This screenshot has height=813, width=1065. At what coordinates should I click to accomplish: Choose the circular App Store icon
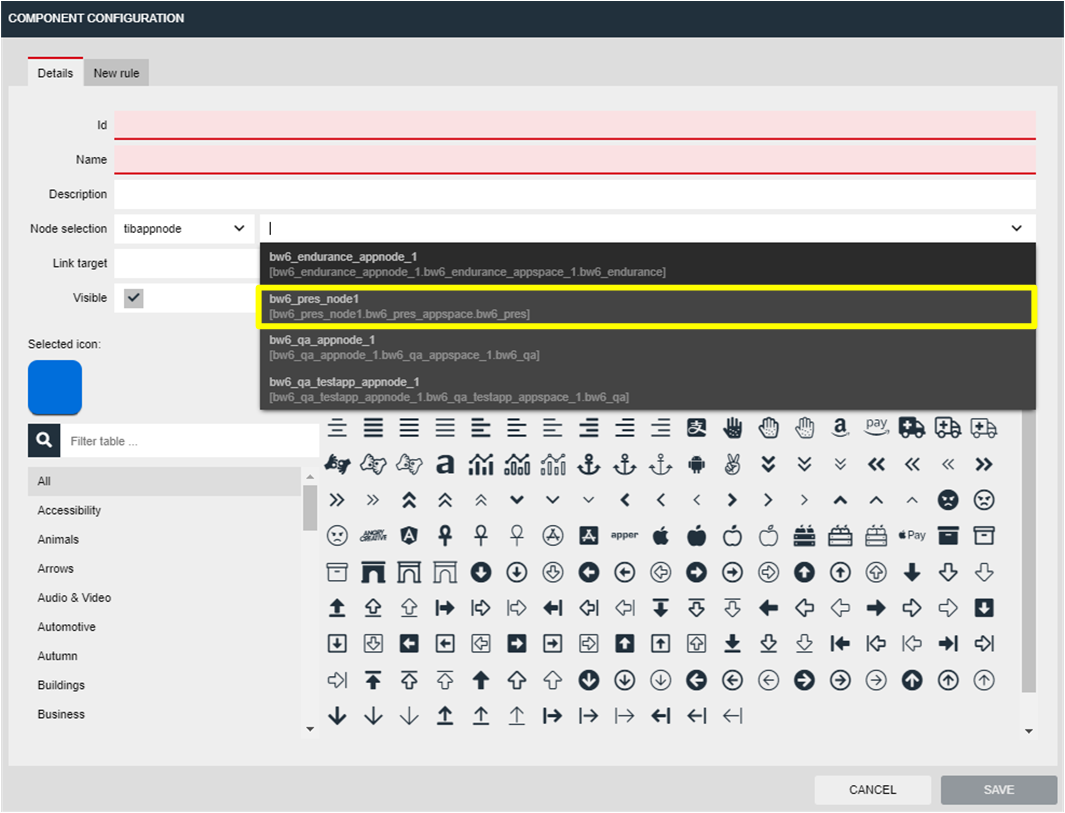(553, 536)
